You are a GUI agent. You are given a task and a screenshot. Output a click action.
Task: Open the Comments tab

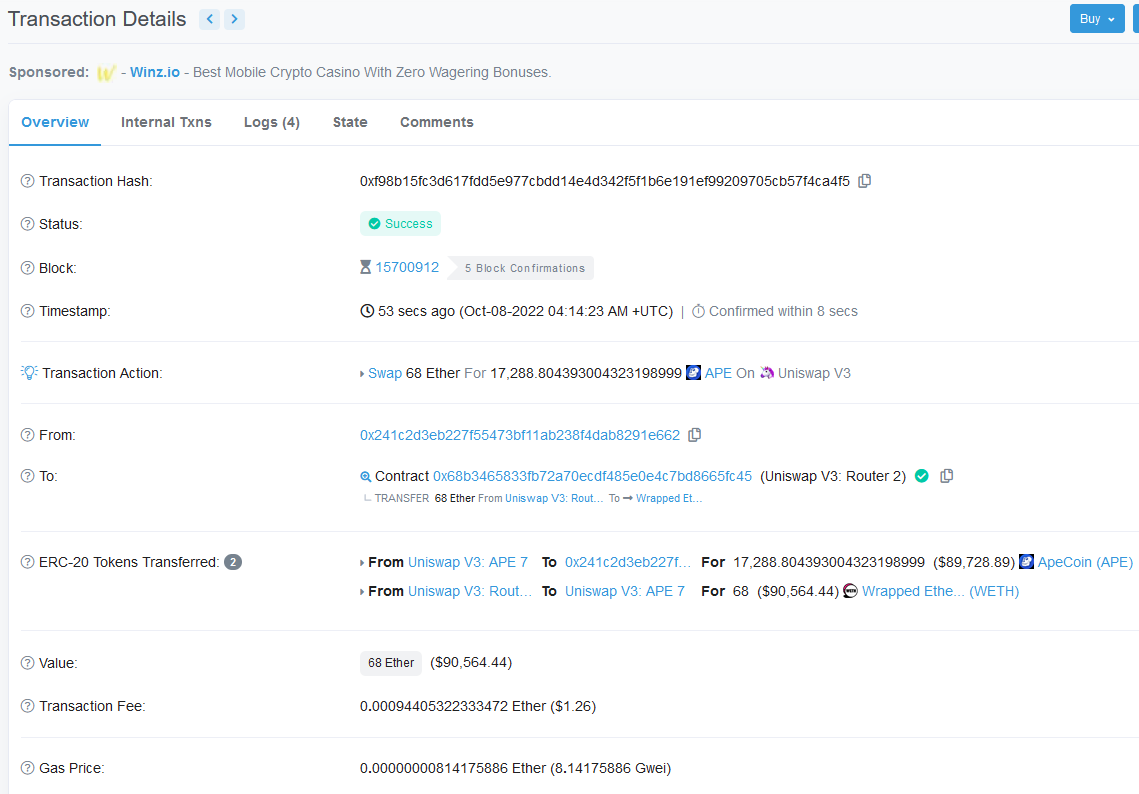[437, 122]
